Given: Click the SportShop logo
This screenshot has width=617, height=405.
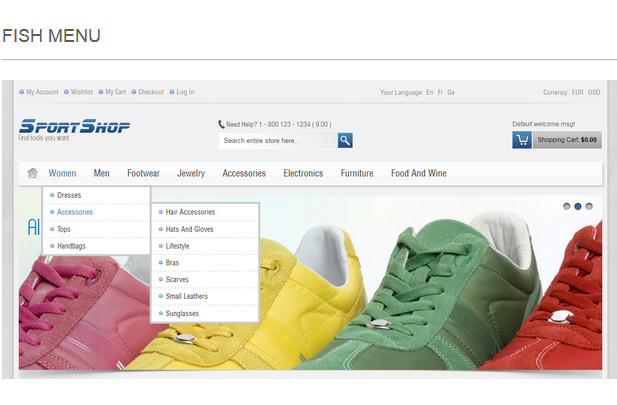Looking at the screenshot, I should (x=74, y=127).
